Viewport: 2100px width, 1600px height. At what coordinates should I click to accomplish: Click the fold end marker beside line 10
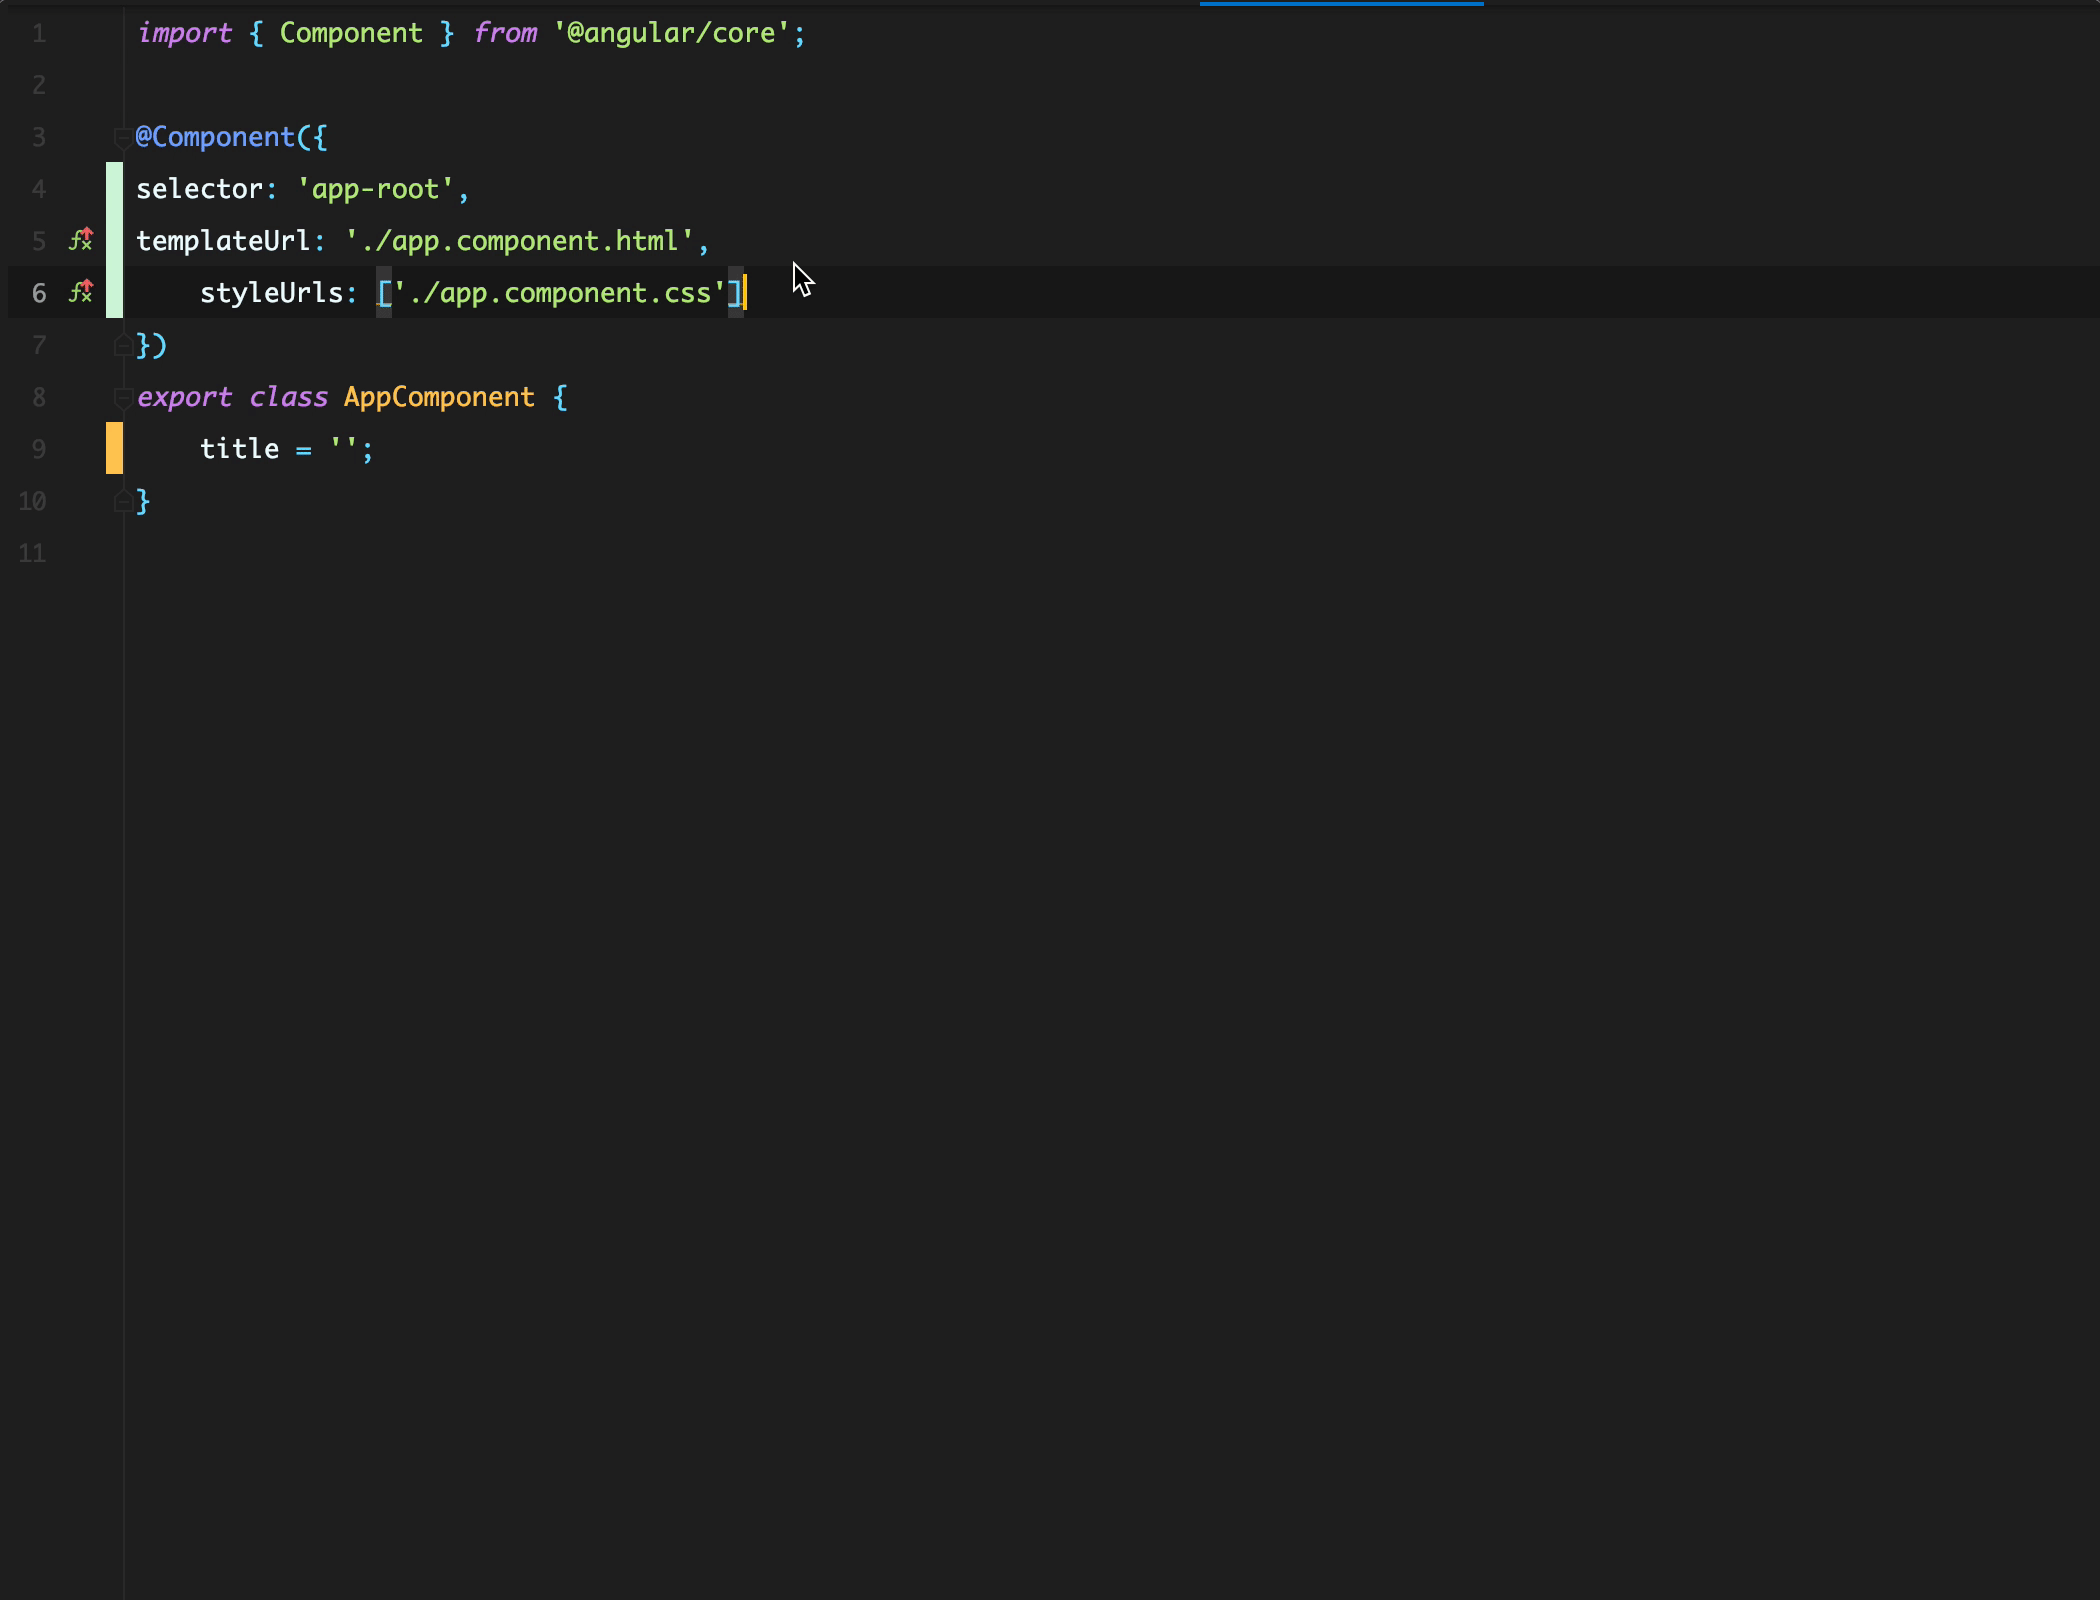click(x=123, y=501)
